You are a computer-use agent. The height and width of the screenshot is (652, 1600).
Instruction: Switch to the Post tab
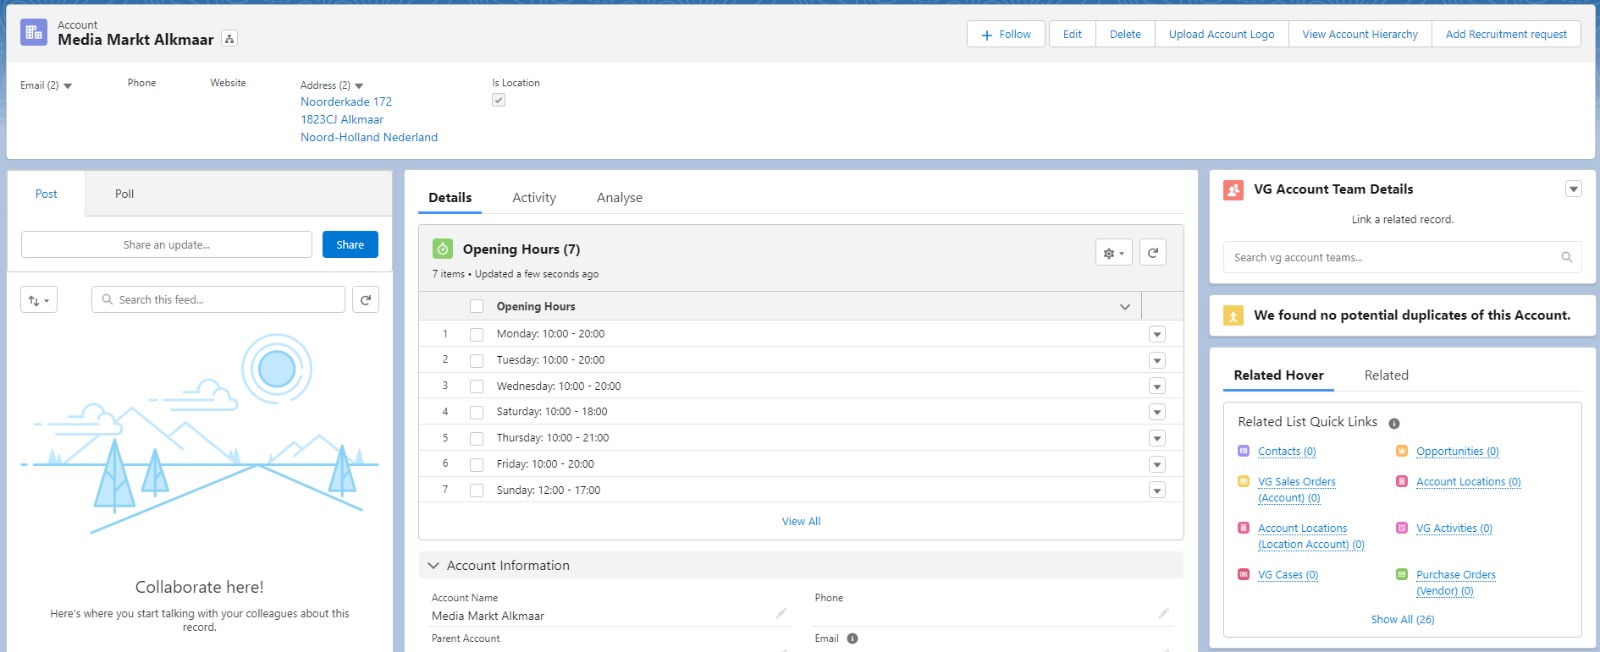pos(46,194)
